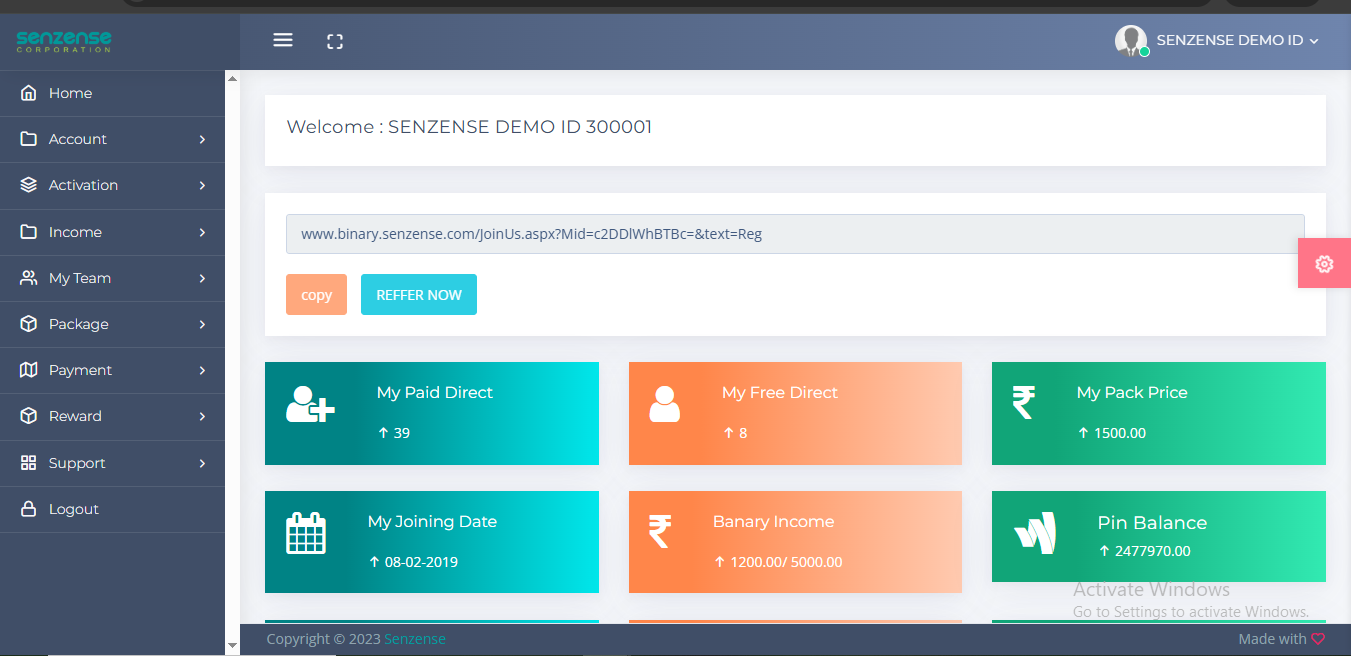Click the add-user icon on My Paid Direct
This screenshot has height=656, width=1351.
click(310, 404)
